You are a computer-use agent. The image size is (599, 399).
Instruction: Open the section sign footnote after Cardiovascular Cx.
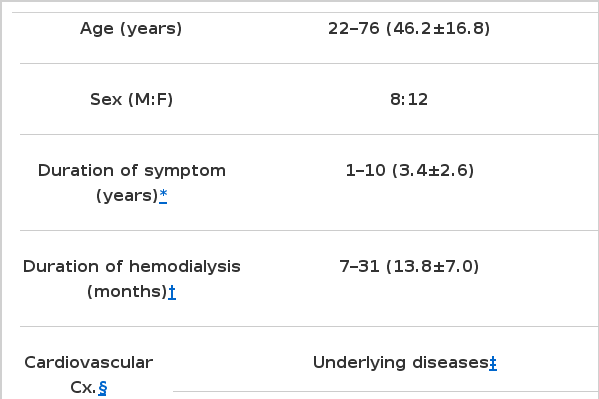[x=102, y=388]
